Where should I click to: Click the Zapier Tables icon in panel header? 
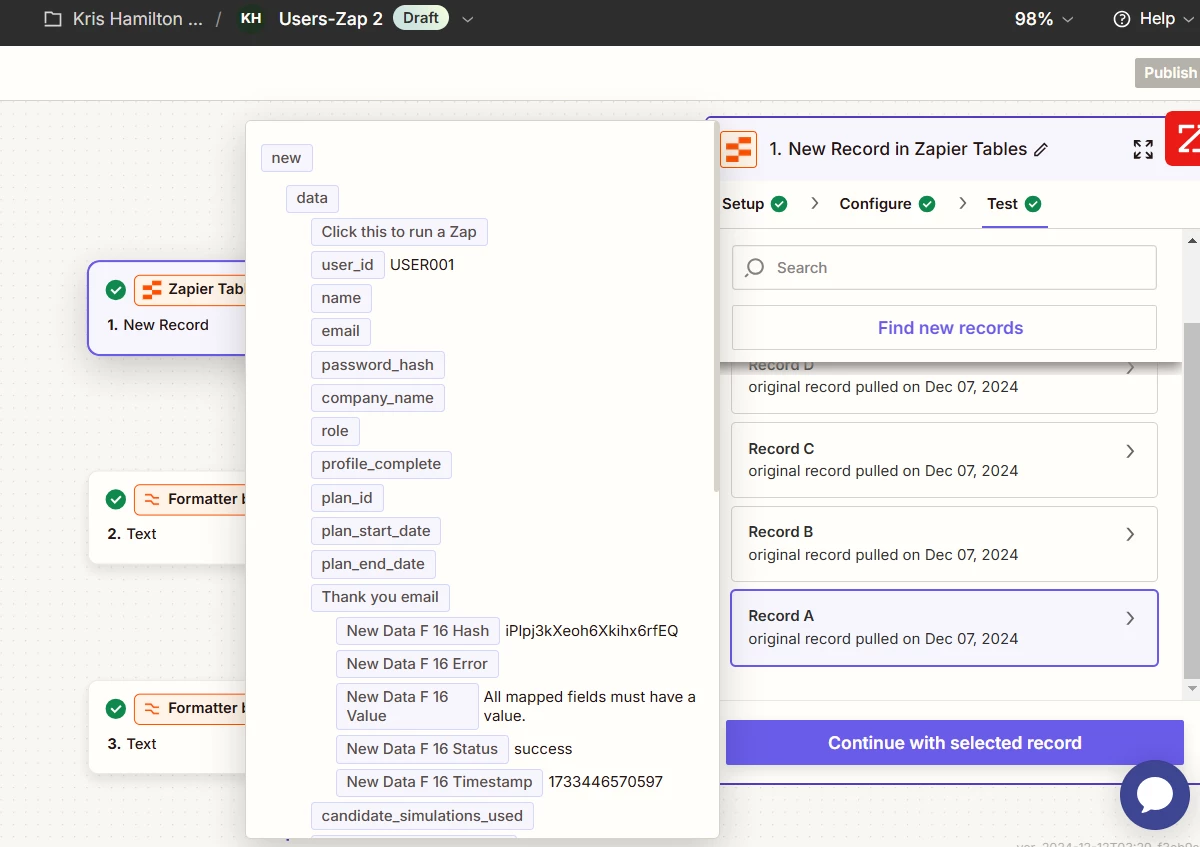[x=738, y=150]
